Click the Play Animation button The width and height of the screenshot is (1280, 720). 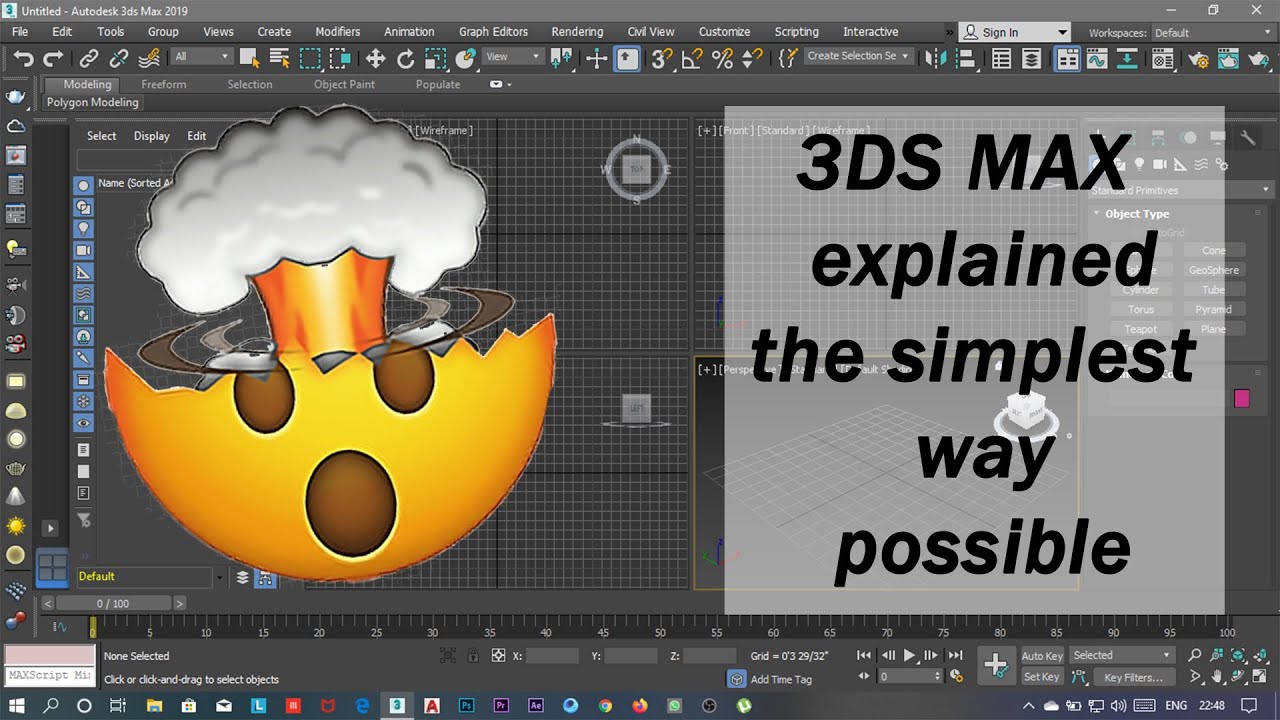click(x=909, y=656)
